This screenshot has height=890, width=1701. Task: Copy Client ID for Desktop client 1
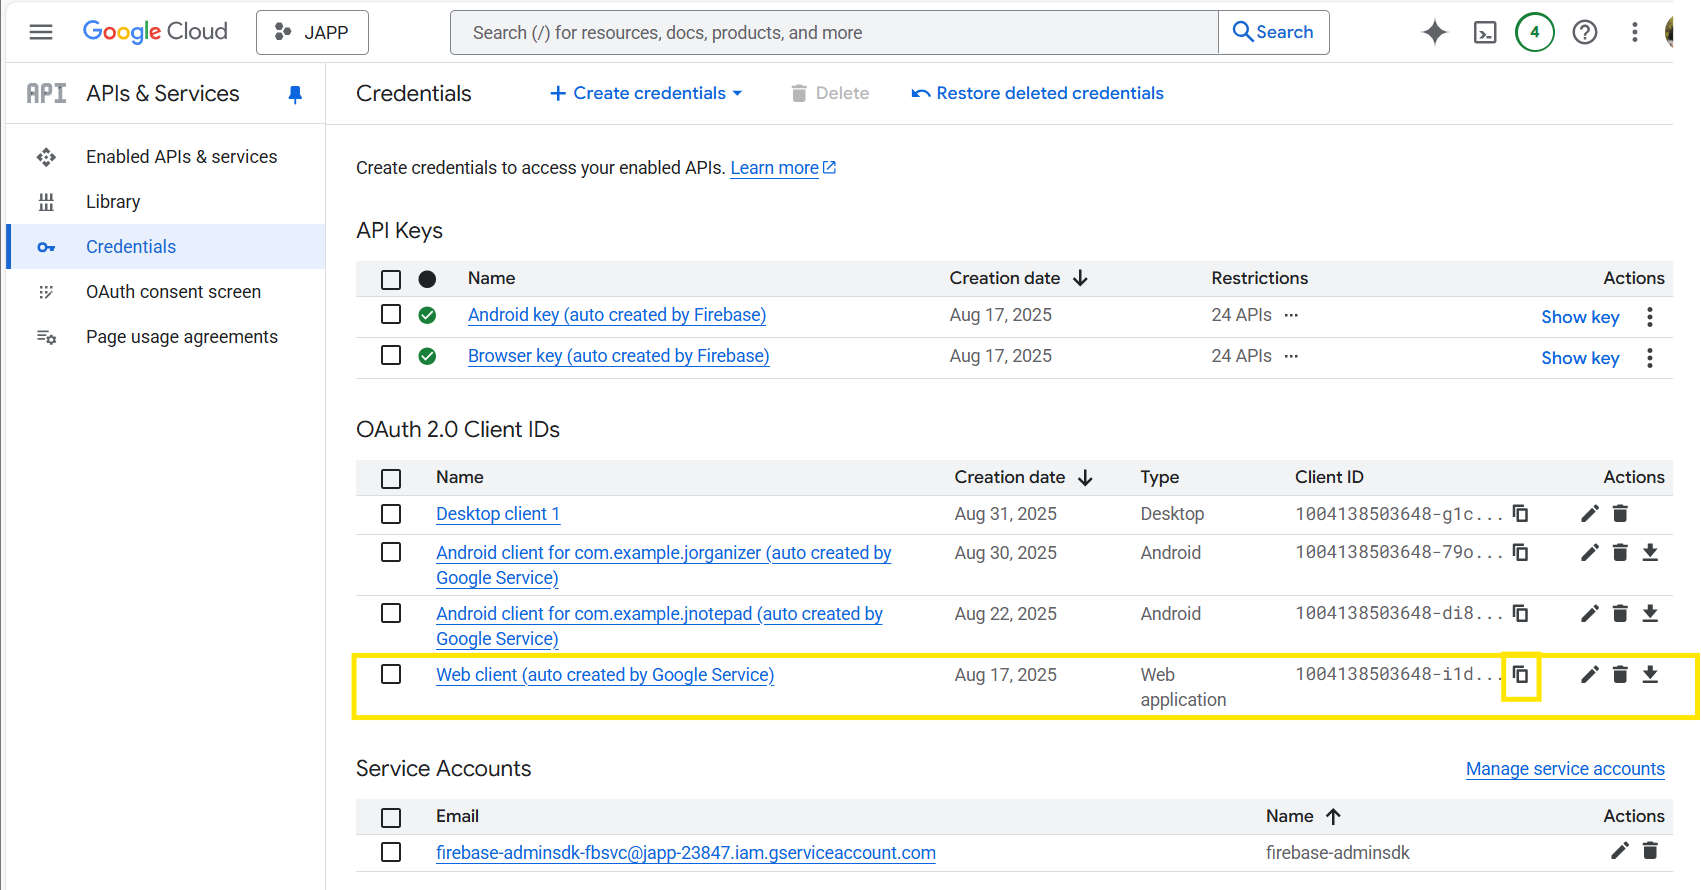tap(1520, 514)
